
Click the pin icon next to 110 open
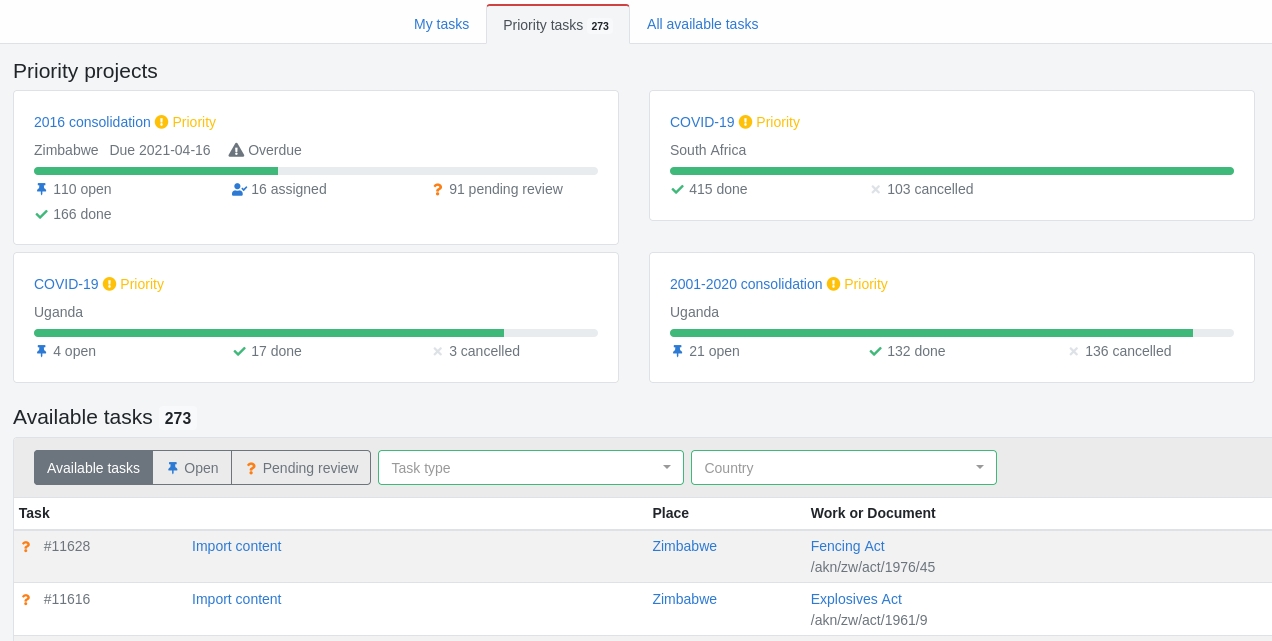point(41,189)
